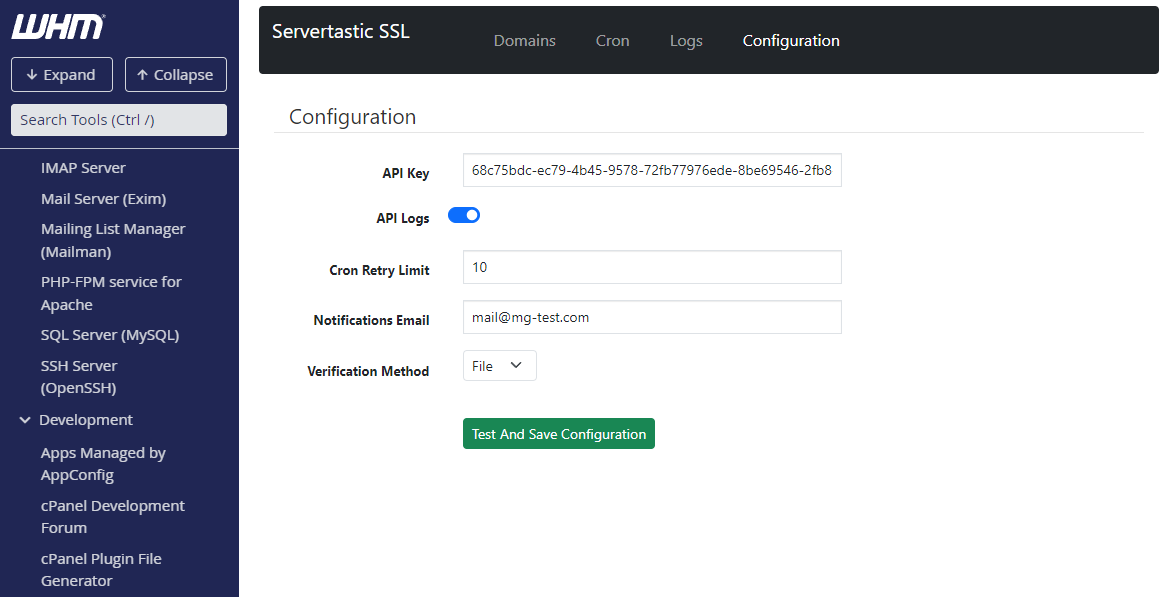The image size is (1162, 597).
Task: Click the Notifications Email label
Action: 371,320
